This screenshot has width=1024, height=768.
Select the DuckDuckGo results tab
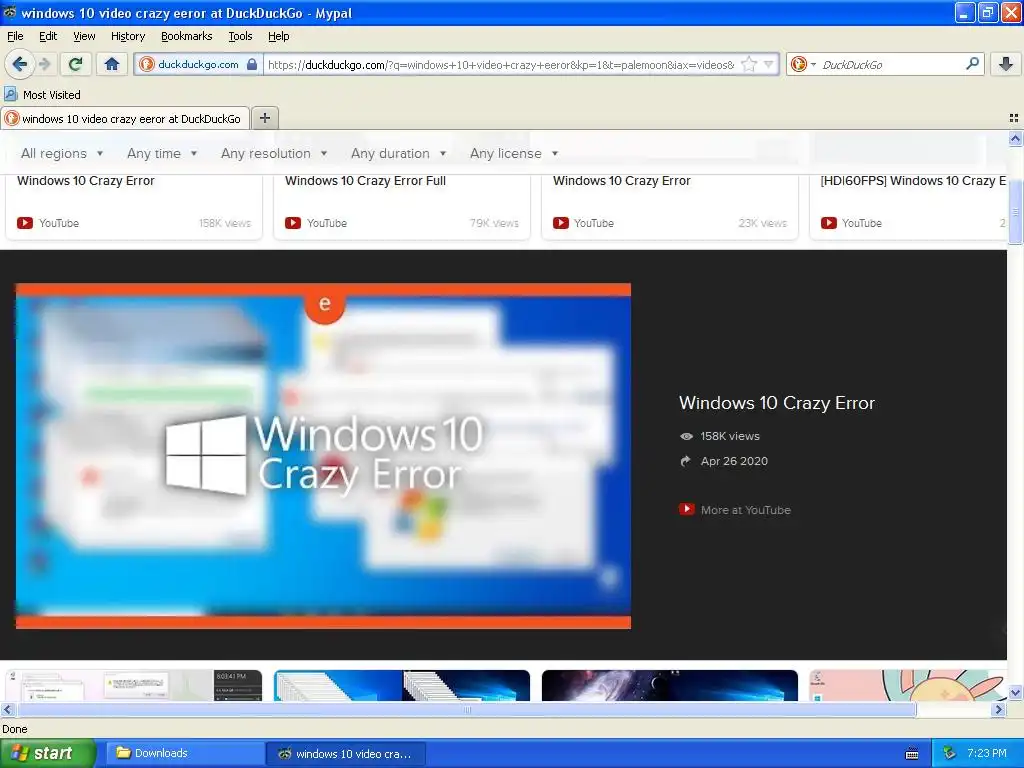point(125,118)
